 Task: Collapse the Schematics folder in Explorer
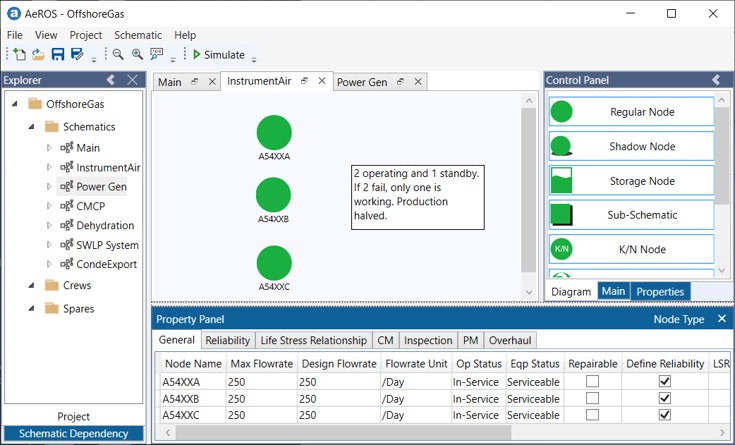[33, 127]
